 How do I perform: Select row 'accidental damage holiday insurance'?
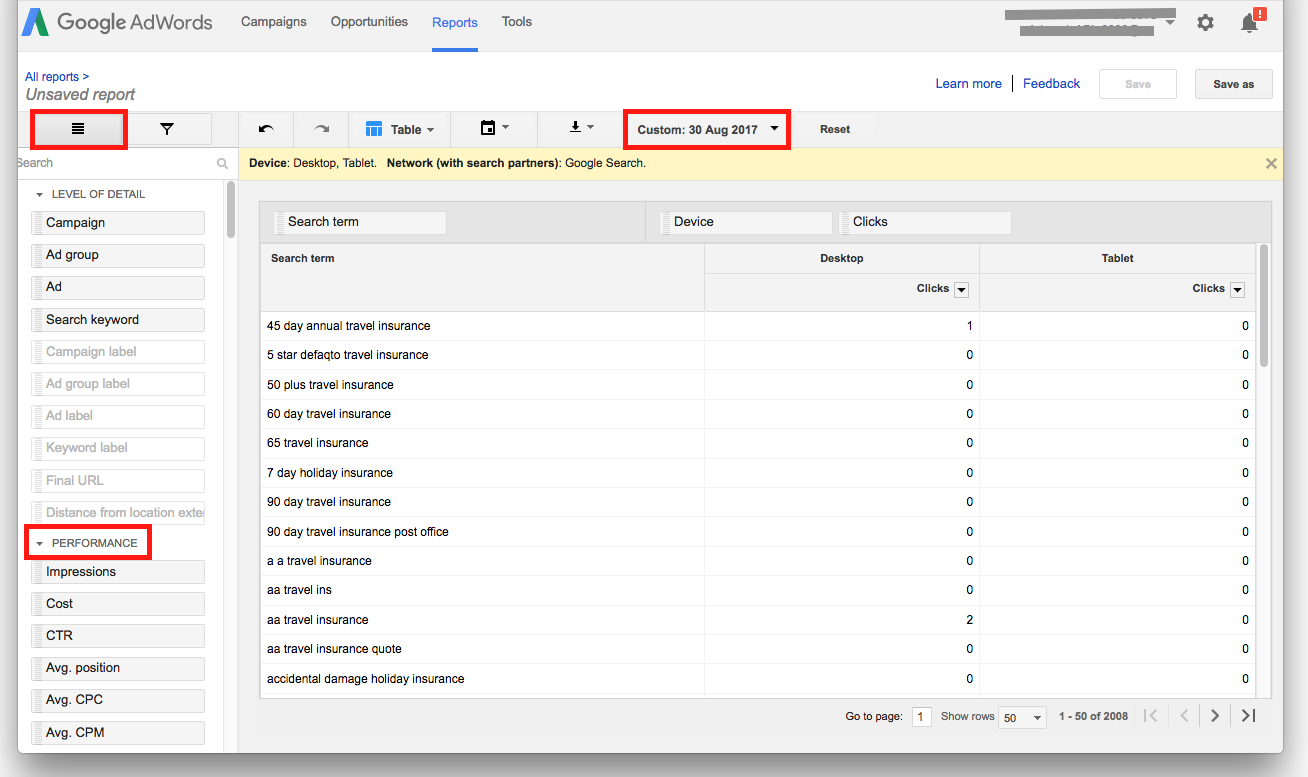[x=758, y=679]
